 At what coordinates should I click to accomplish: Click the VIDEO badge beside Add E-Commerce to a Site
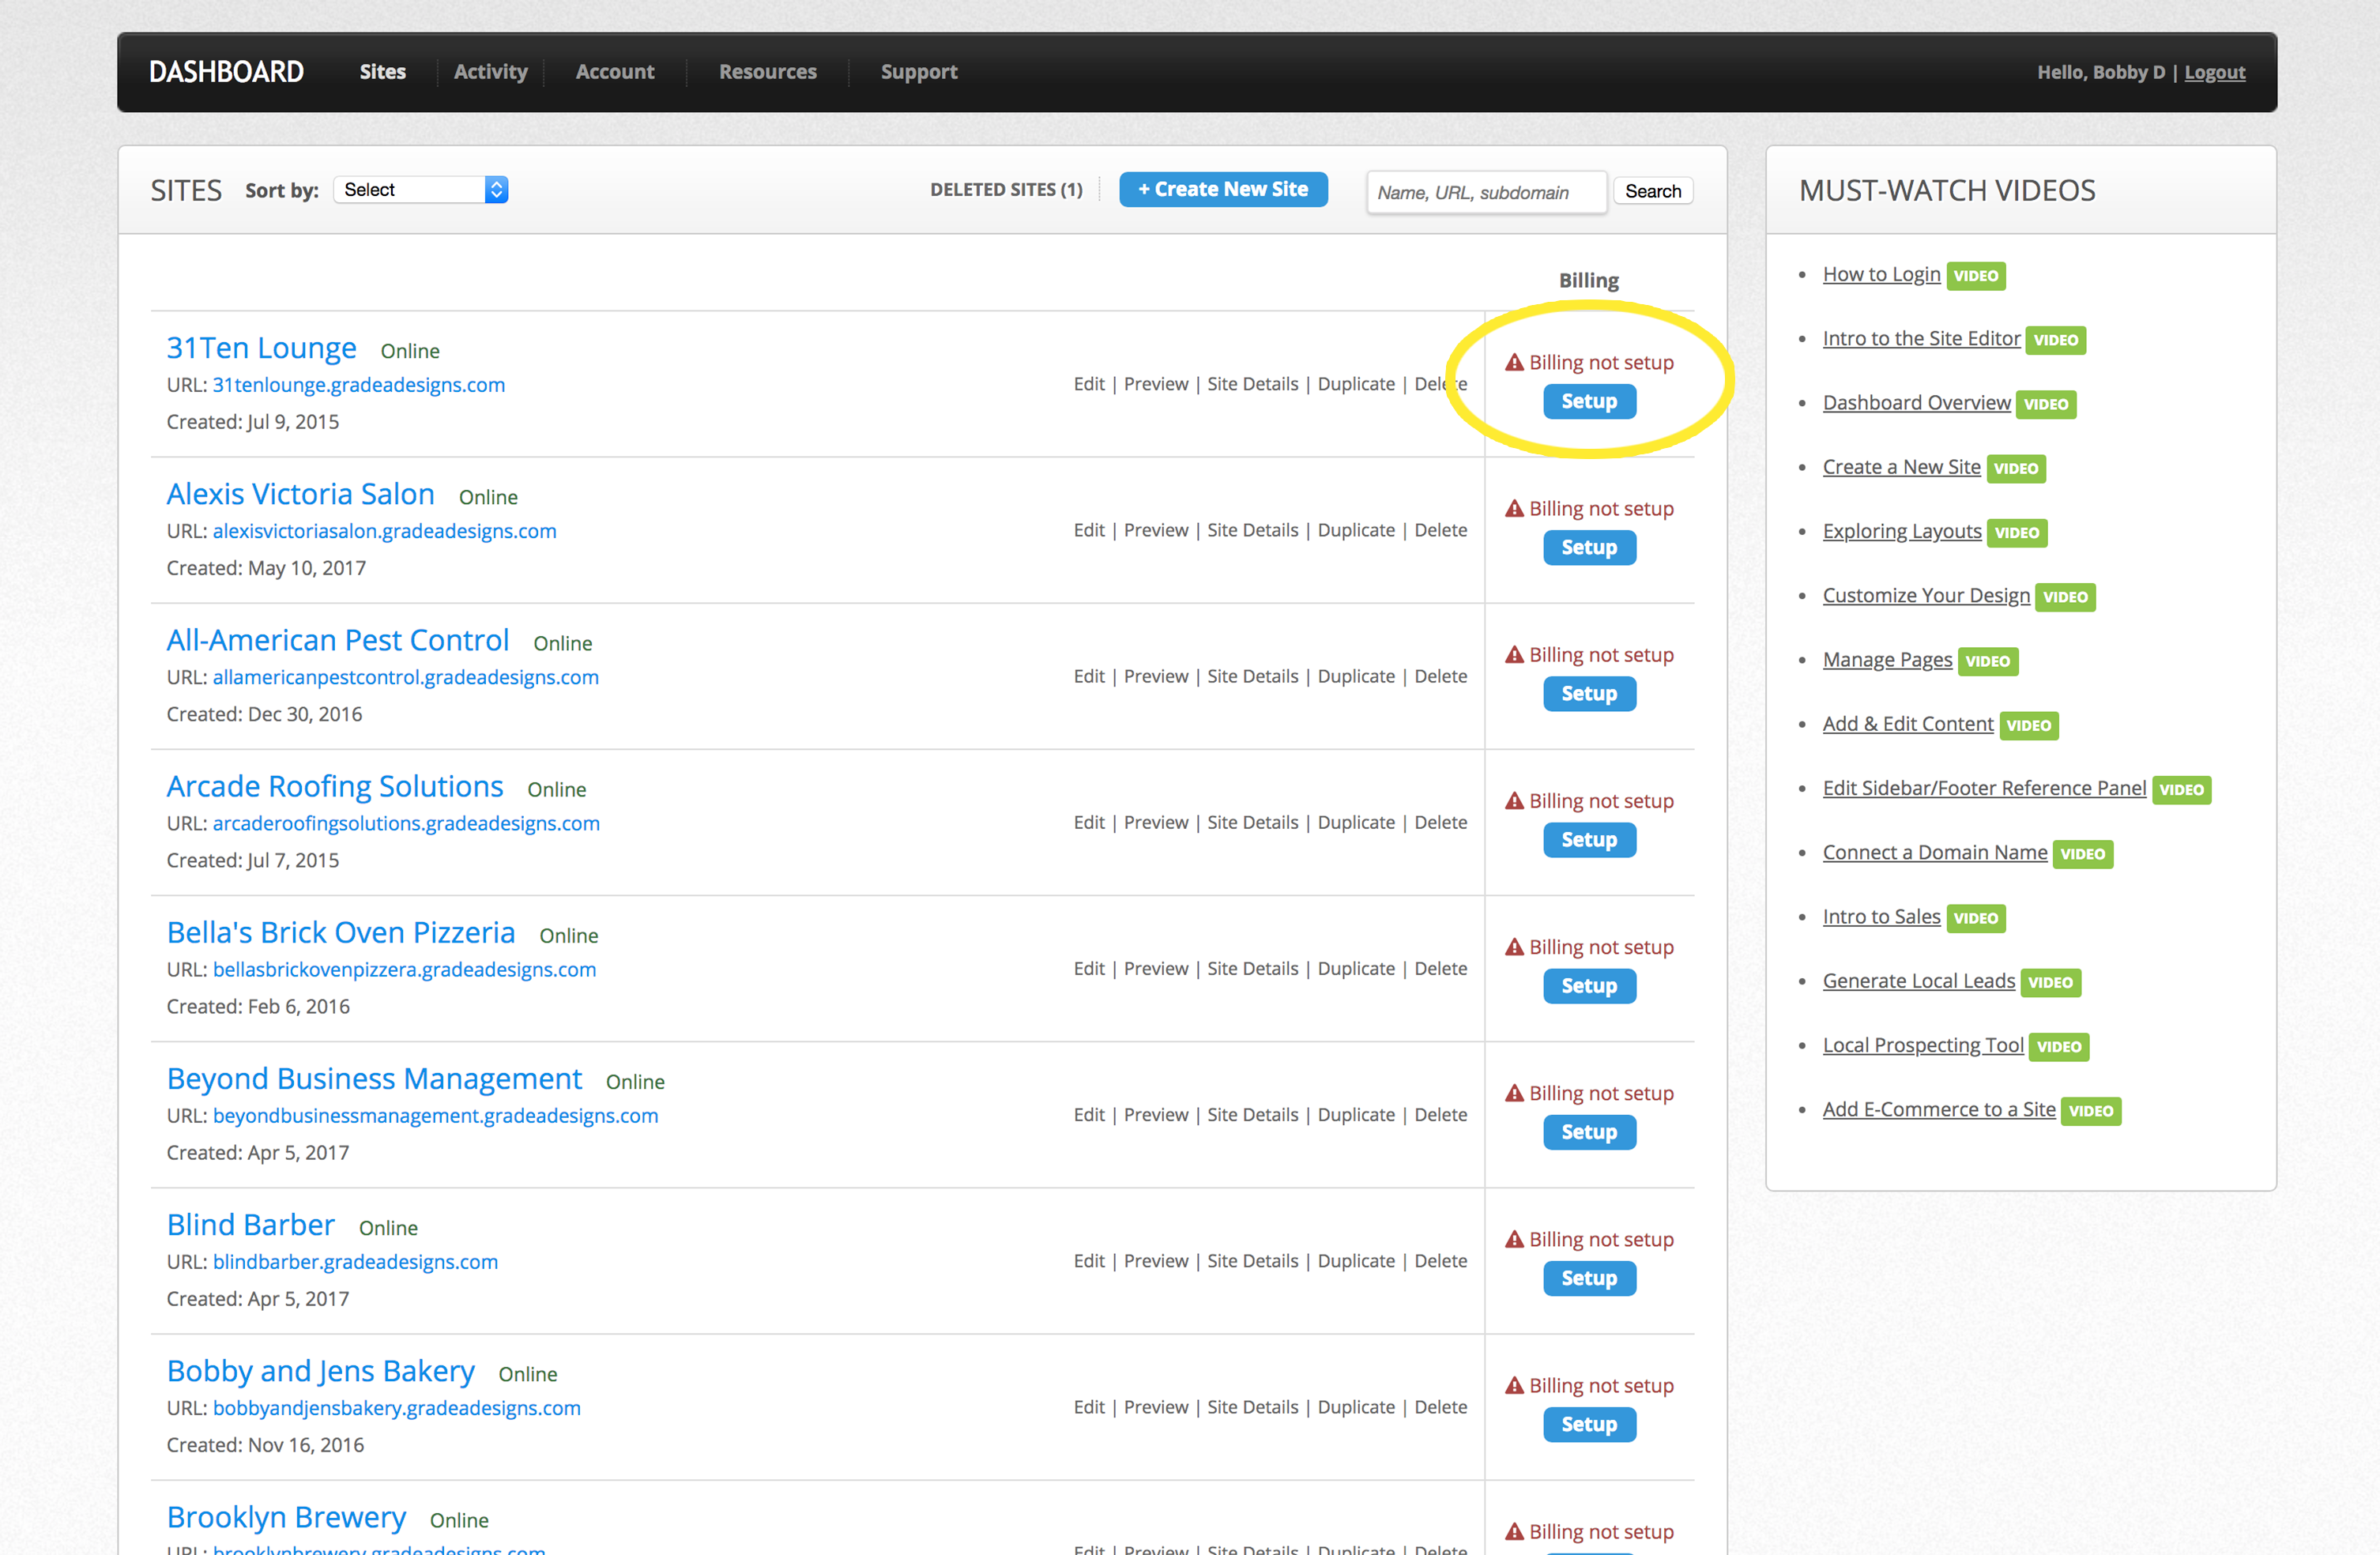[2091, 1111]
